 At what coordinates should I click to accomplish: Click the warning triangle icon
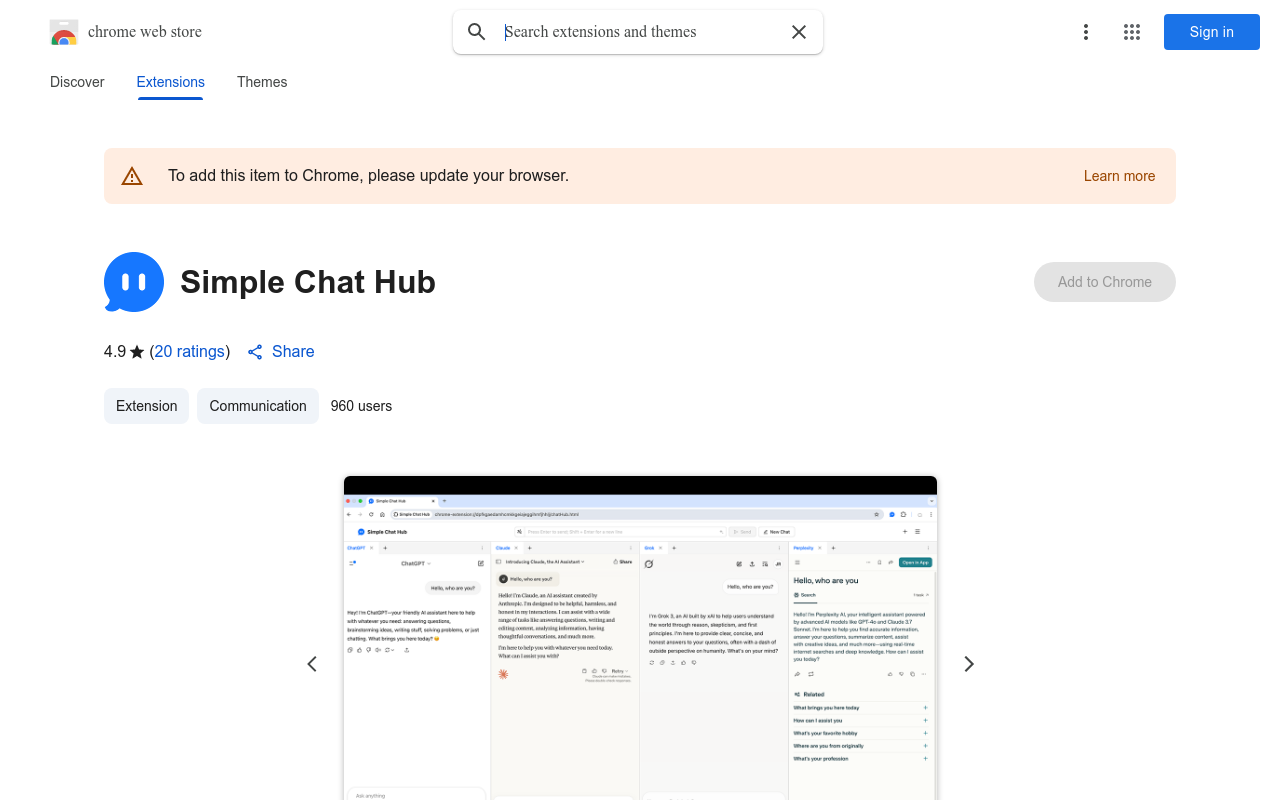coord(132,176)
